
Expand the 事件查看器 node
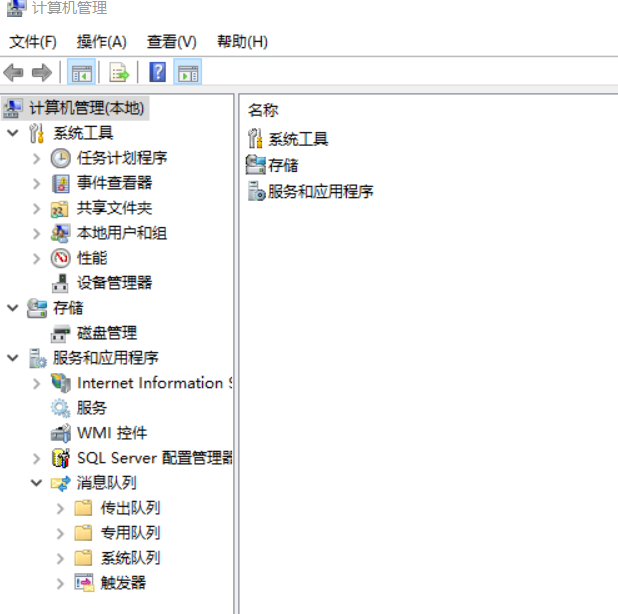pyautogui.click(x=37, y=183)
